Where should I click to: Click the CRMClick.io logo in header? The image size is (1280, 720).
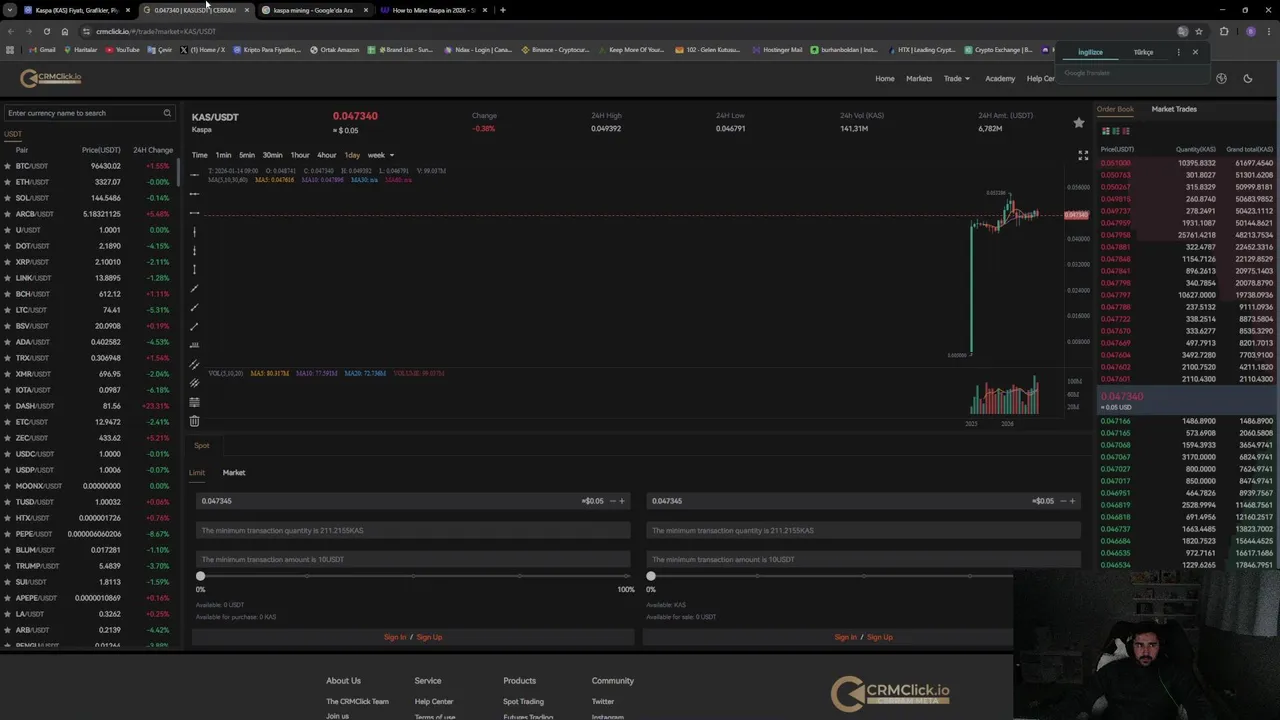[51, 78]
